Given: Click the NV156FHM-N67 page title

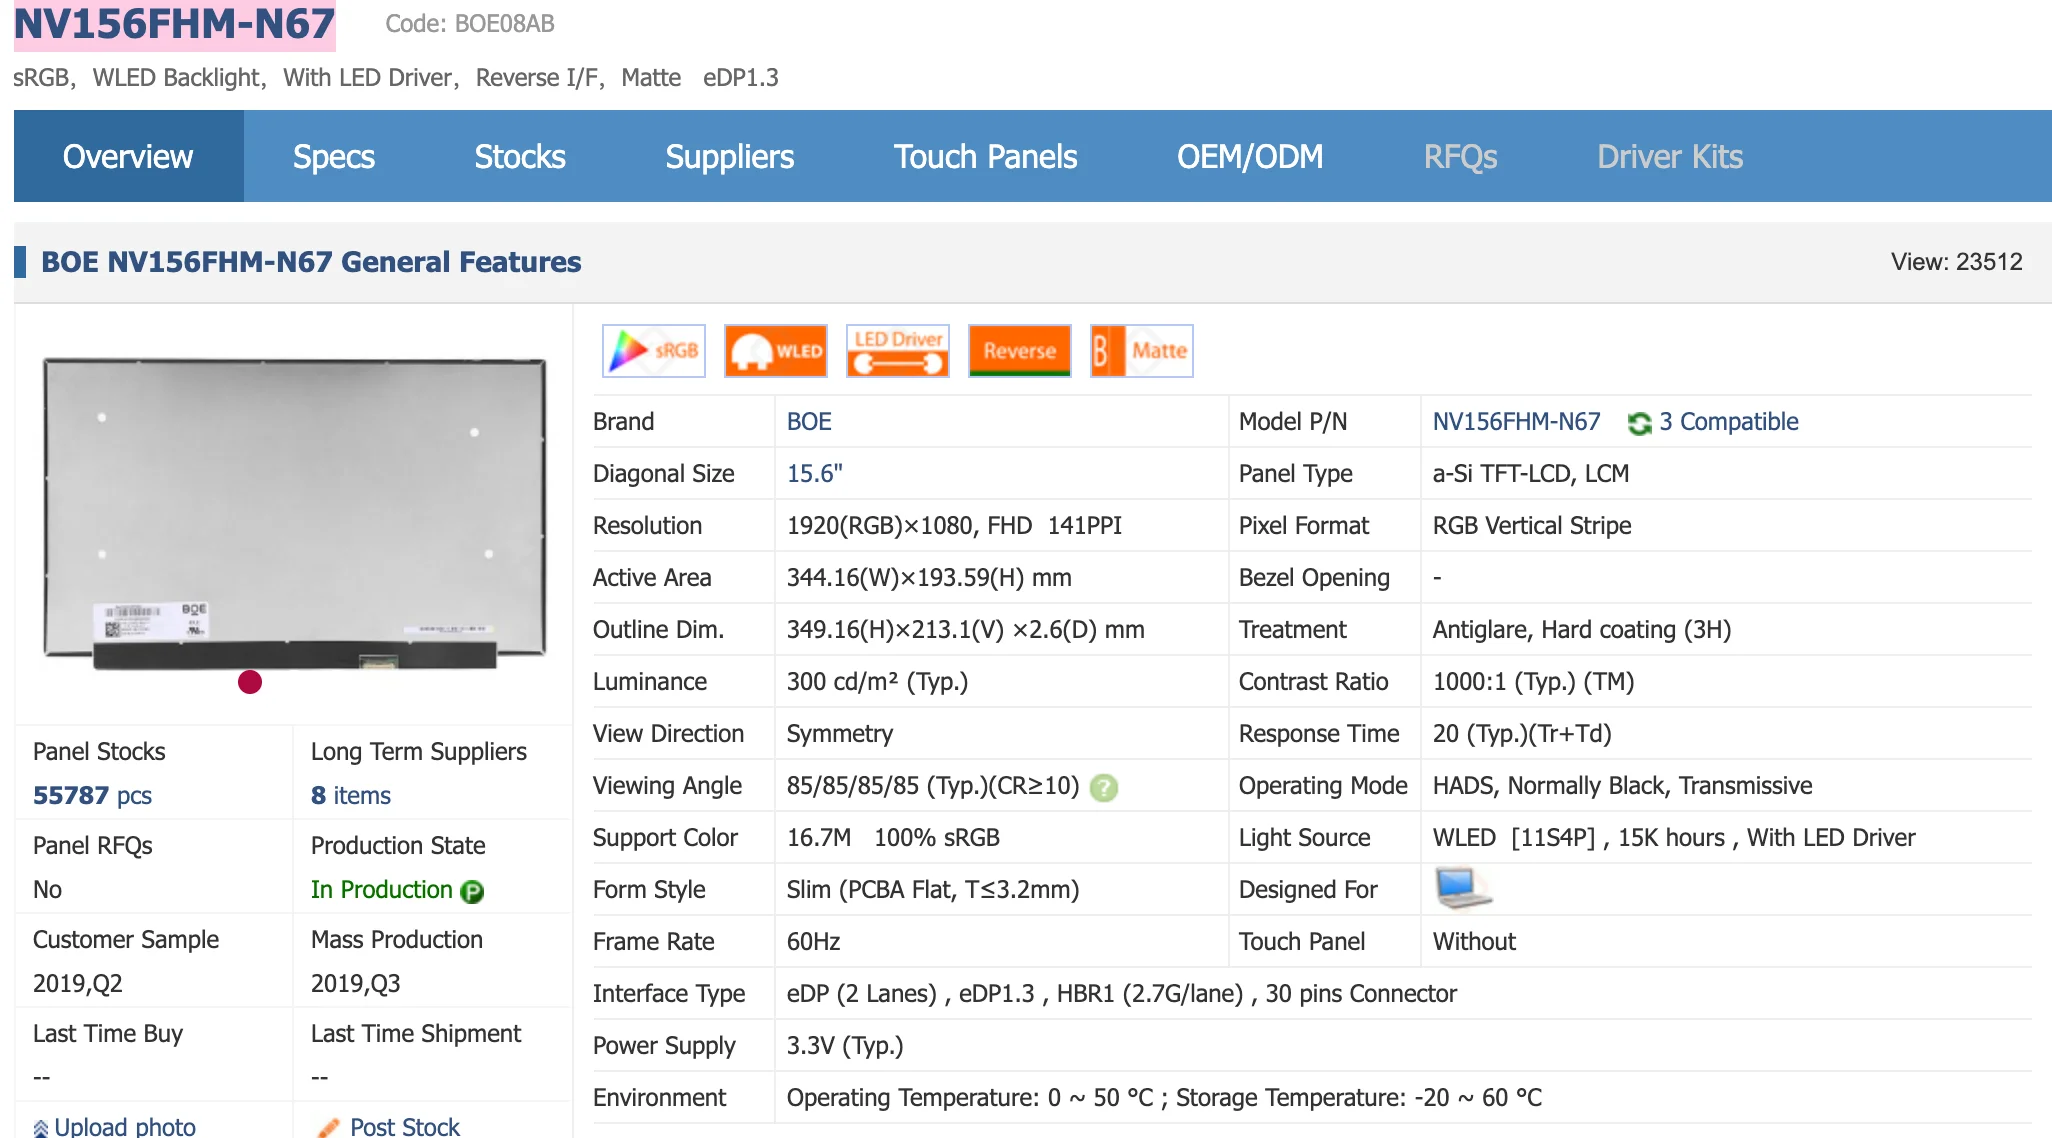Looking at the screenshot, I should (x=175, y=24).
